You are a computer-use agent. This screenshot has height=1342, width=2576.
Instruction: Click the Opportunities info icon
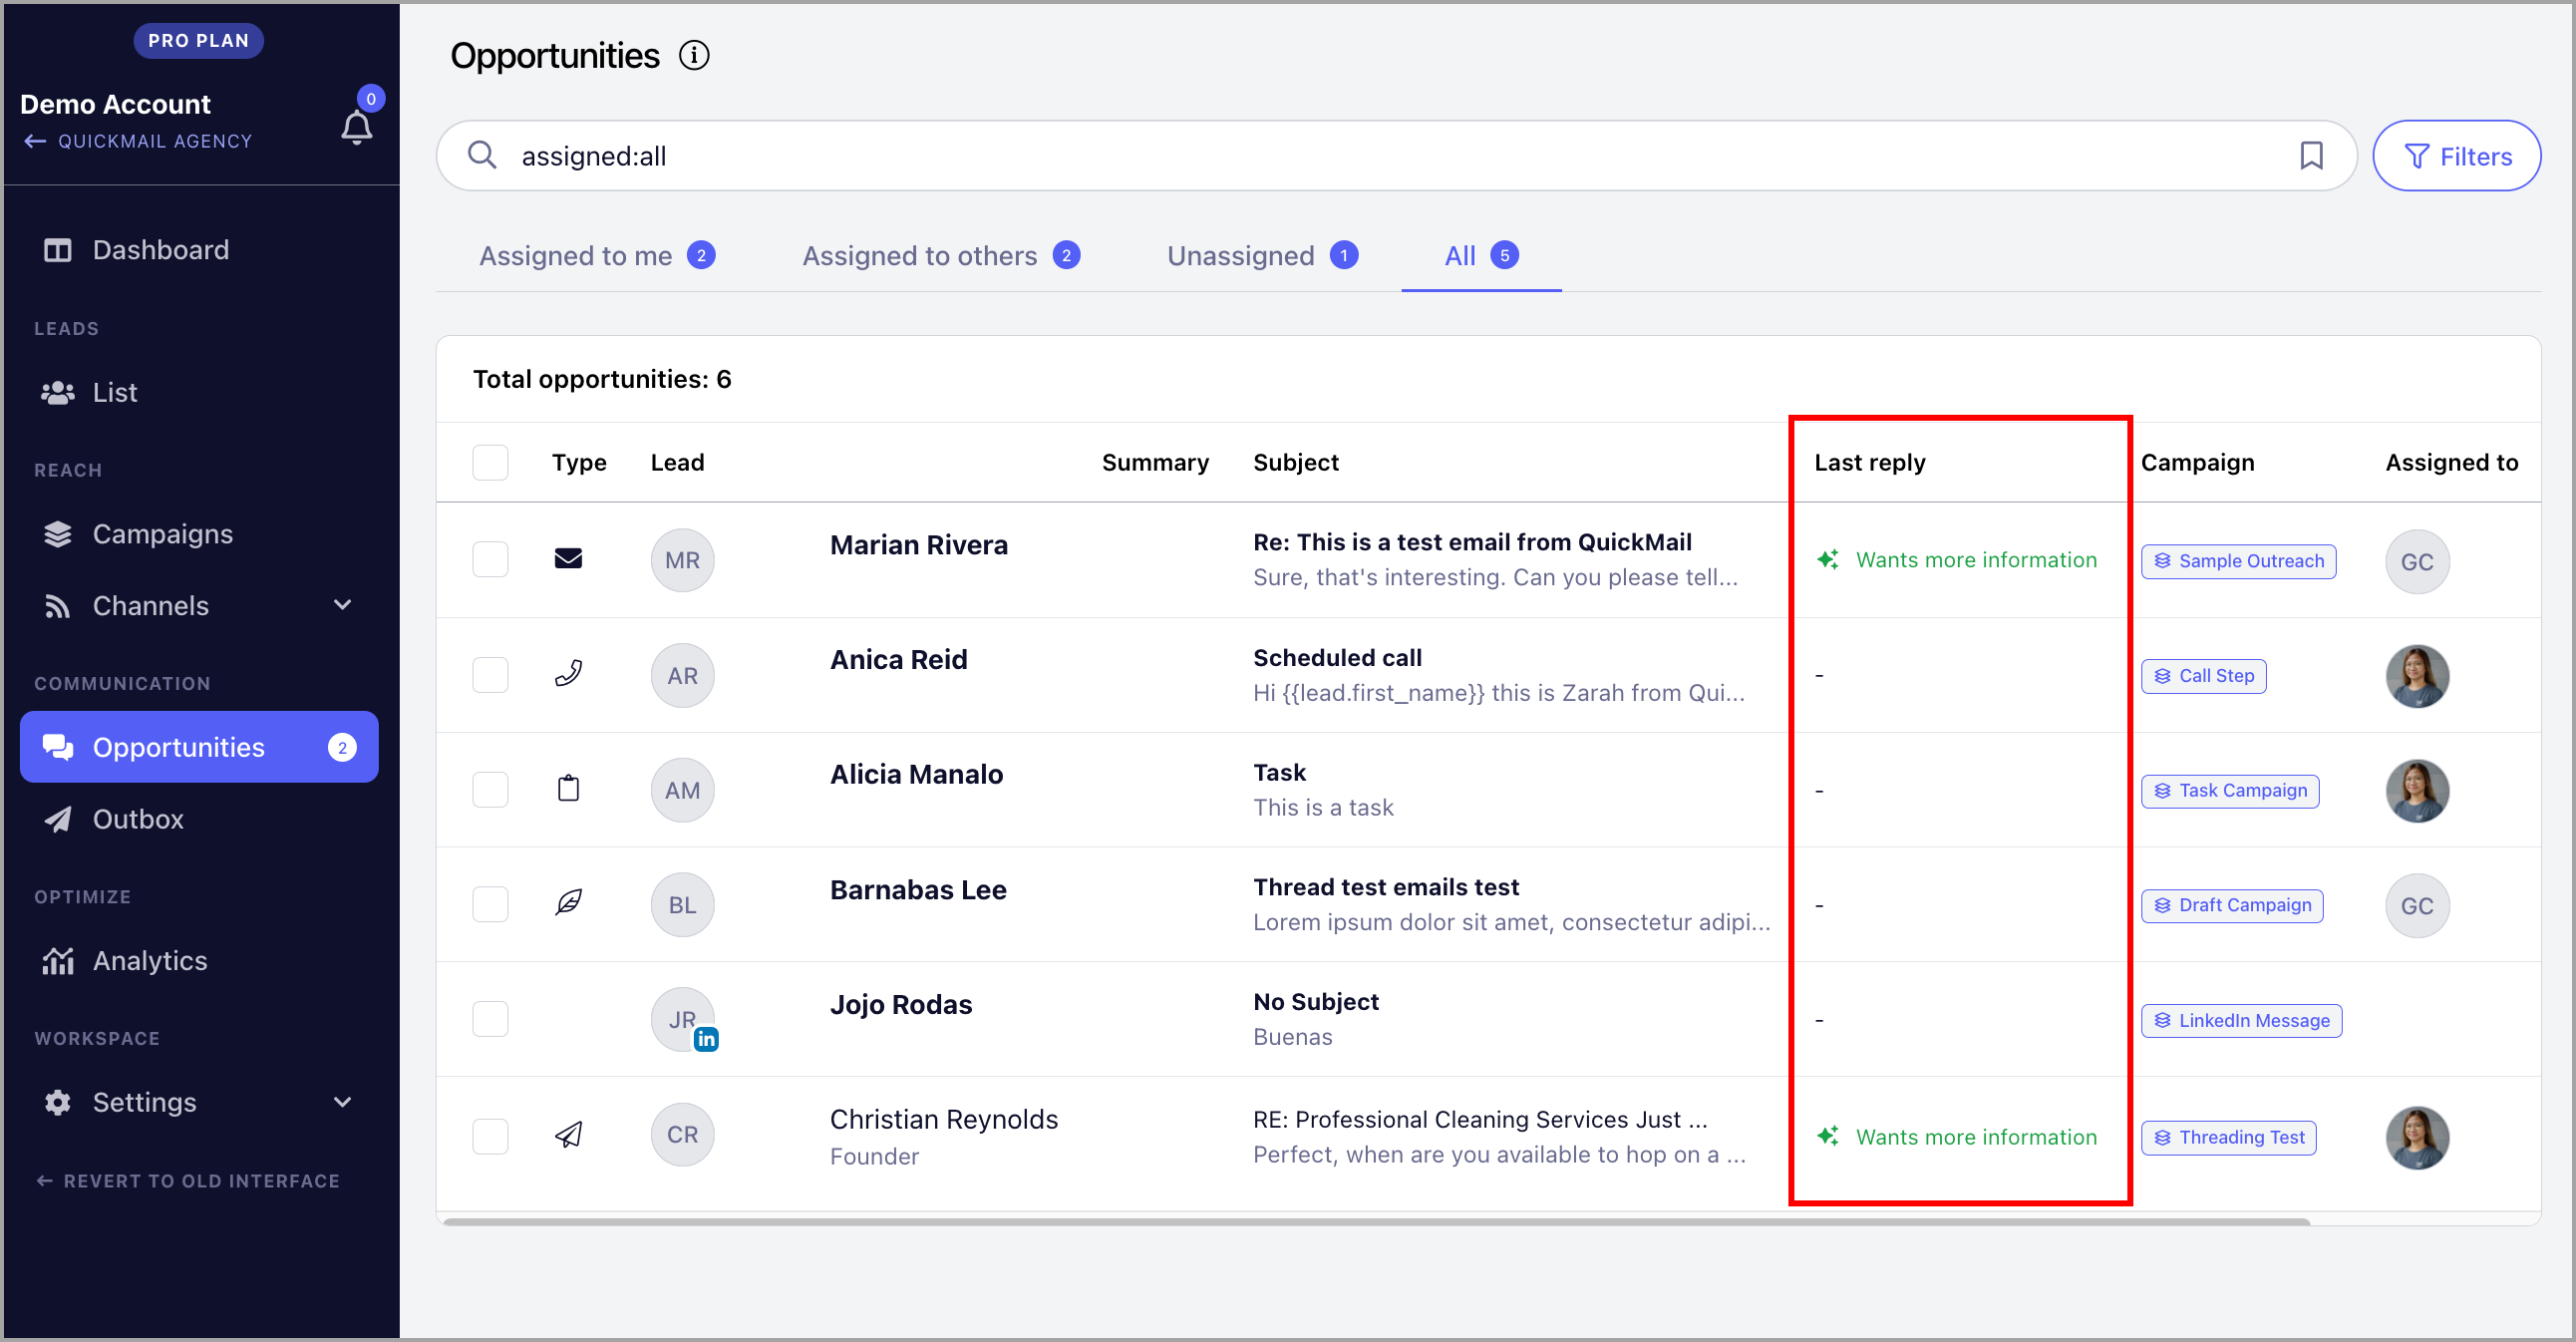click(x=694, y=55)
